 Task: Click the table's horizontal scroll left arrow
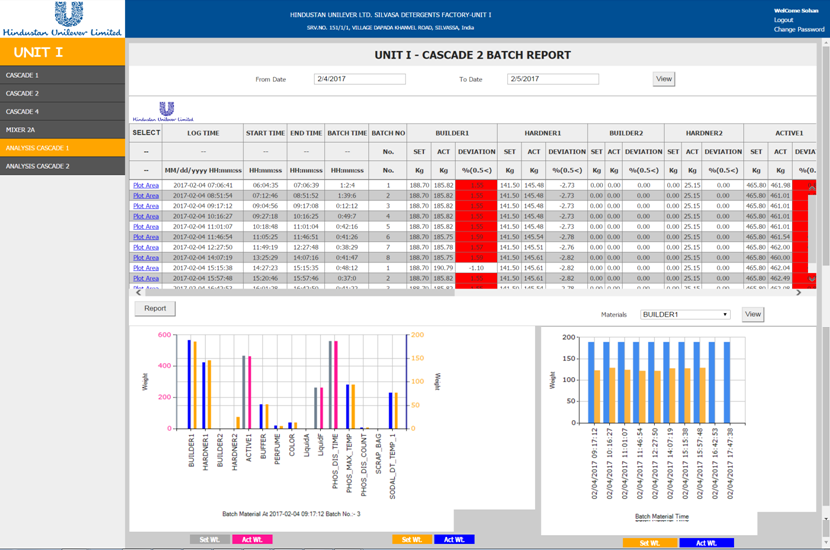138,292
